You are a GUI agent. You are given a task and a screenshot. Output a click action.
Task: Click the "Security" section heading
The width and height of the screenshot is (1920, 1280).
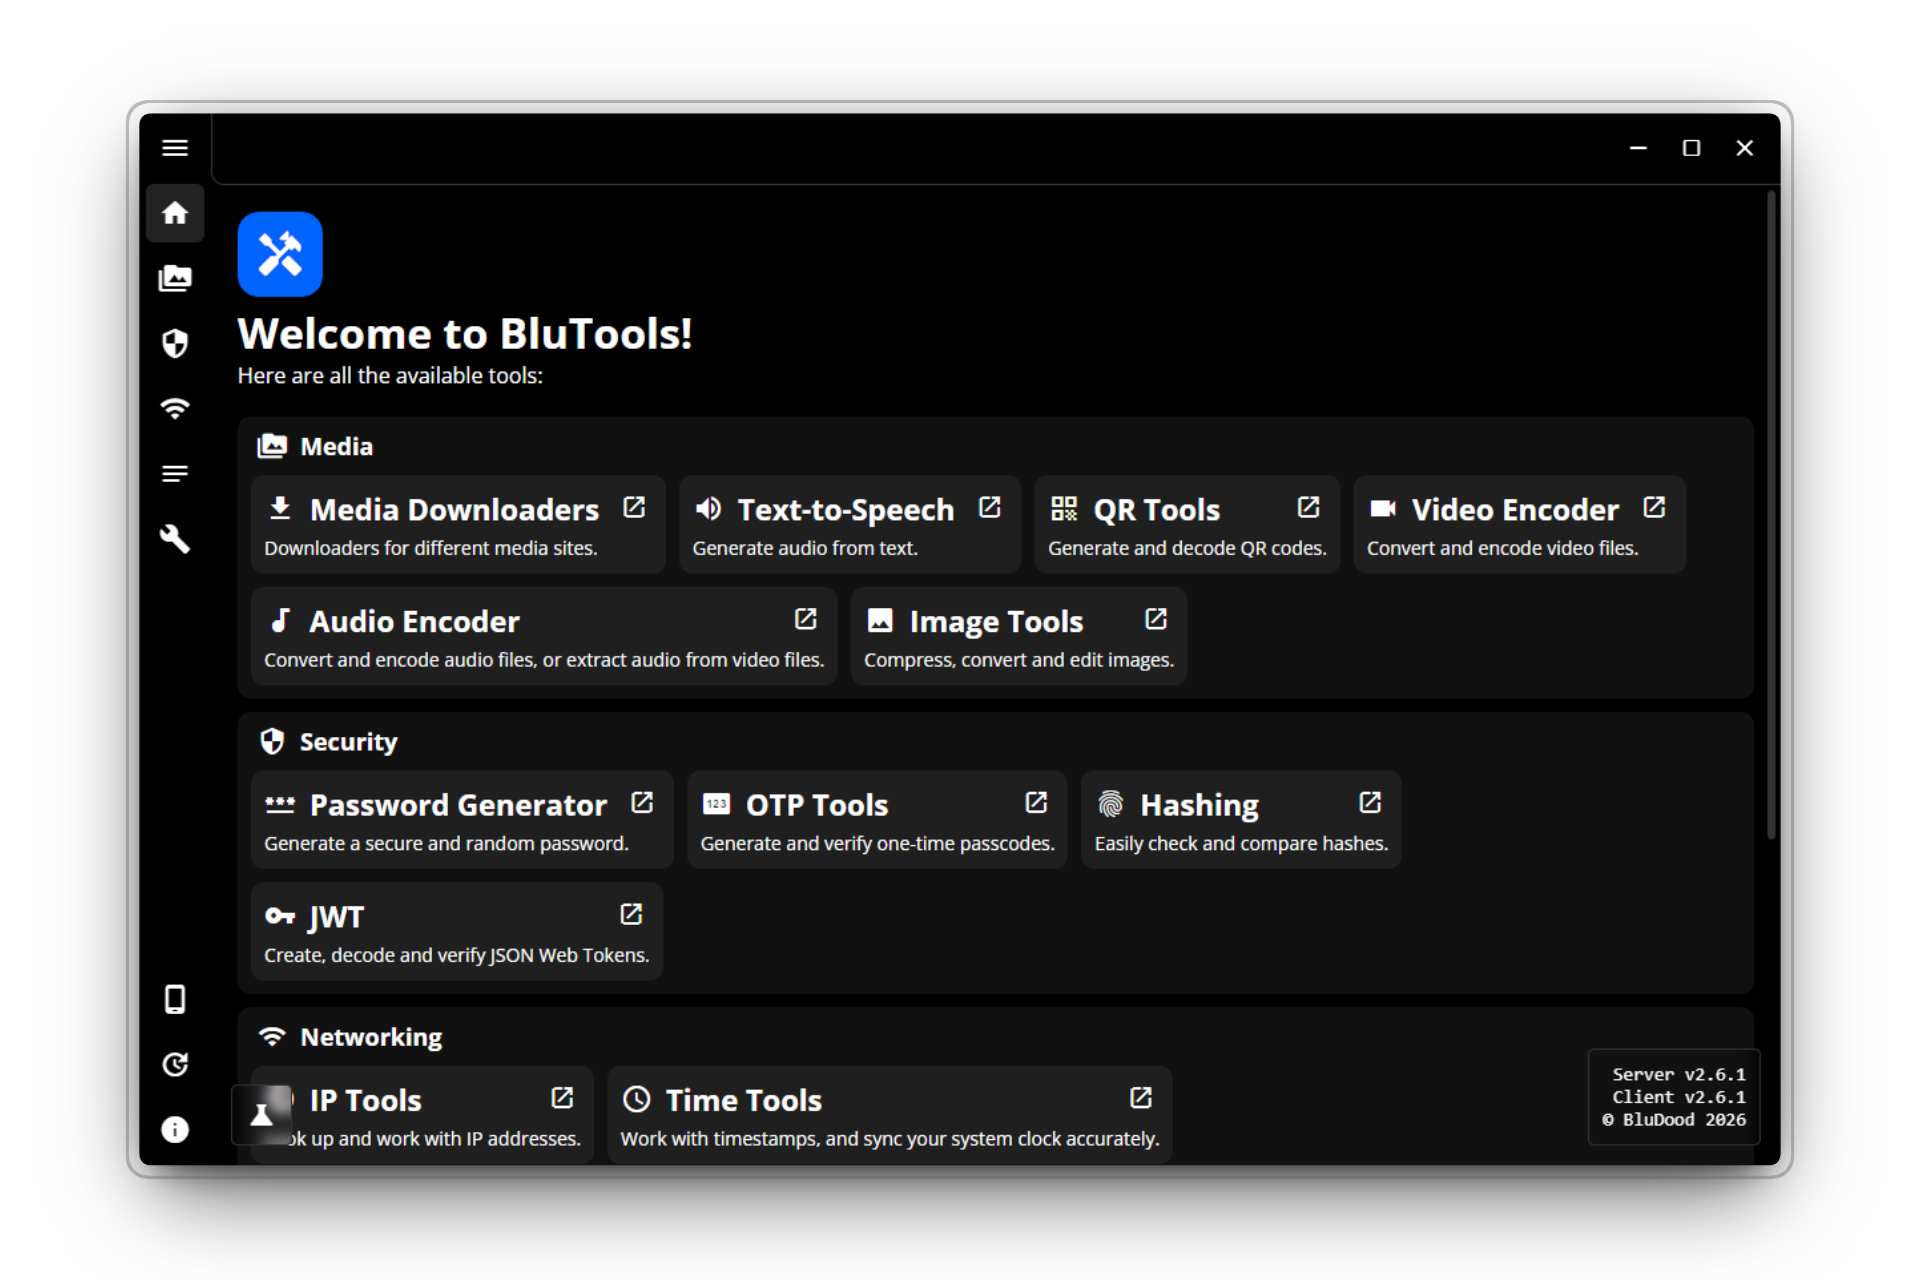(348, 742)
